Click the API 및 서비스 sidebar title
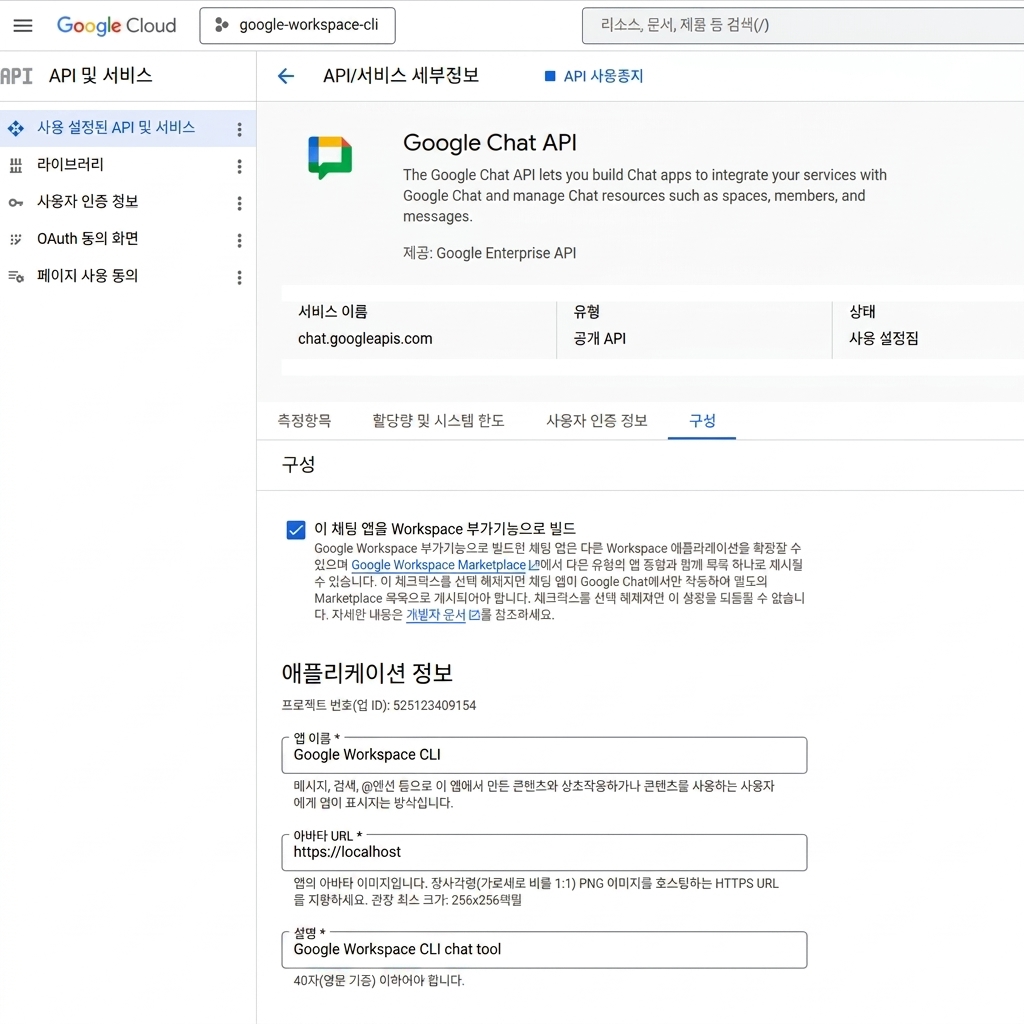The height and width of the screenshot is (1024, 1024). (101, 76)
